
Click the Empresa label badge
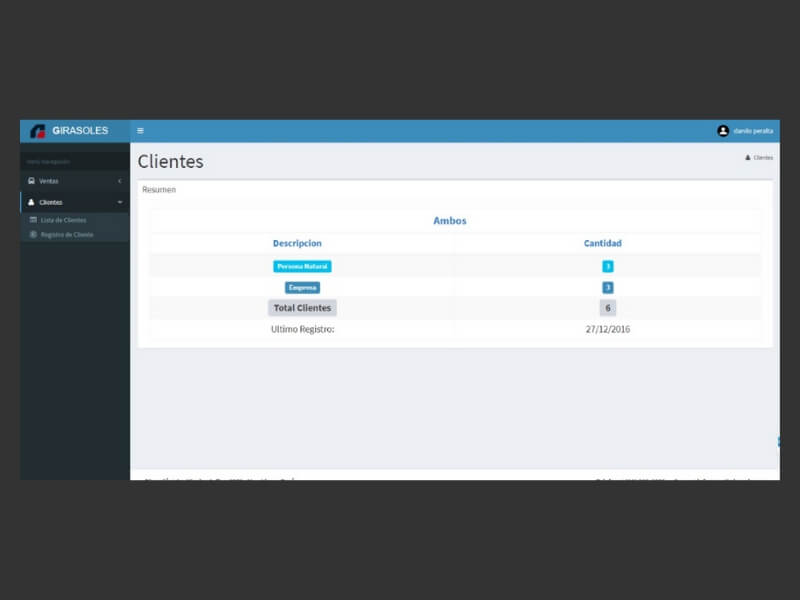coord(302,287)
